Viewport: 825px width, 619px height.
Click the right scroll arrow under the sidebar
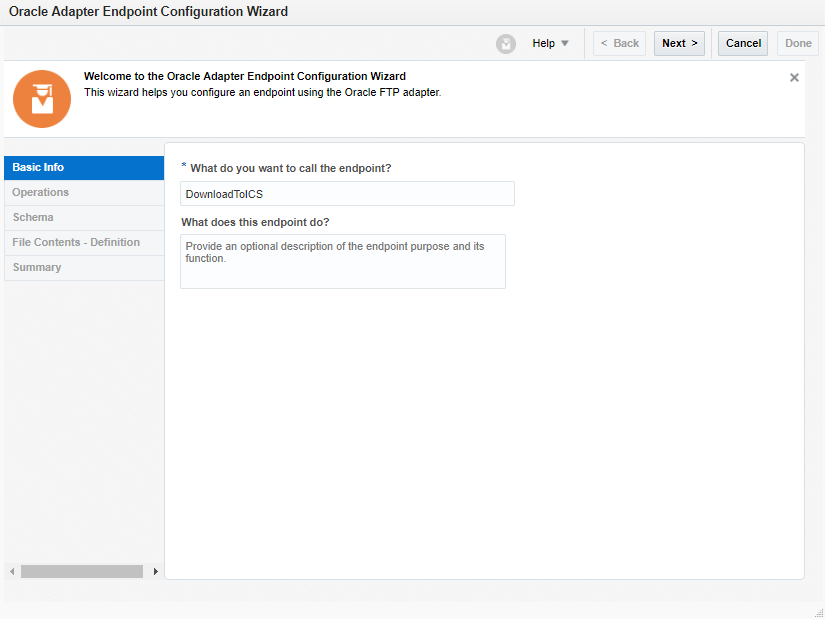155,572
